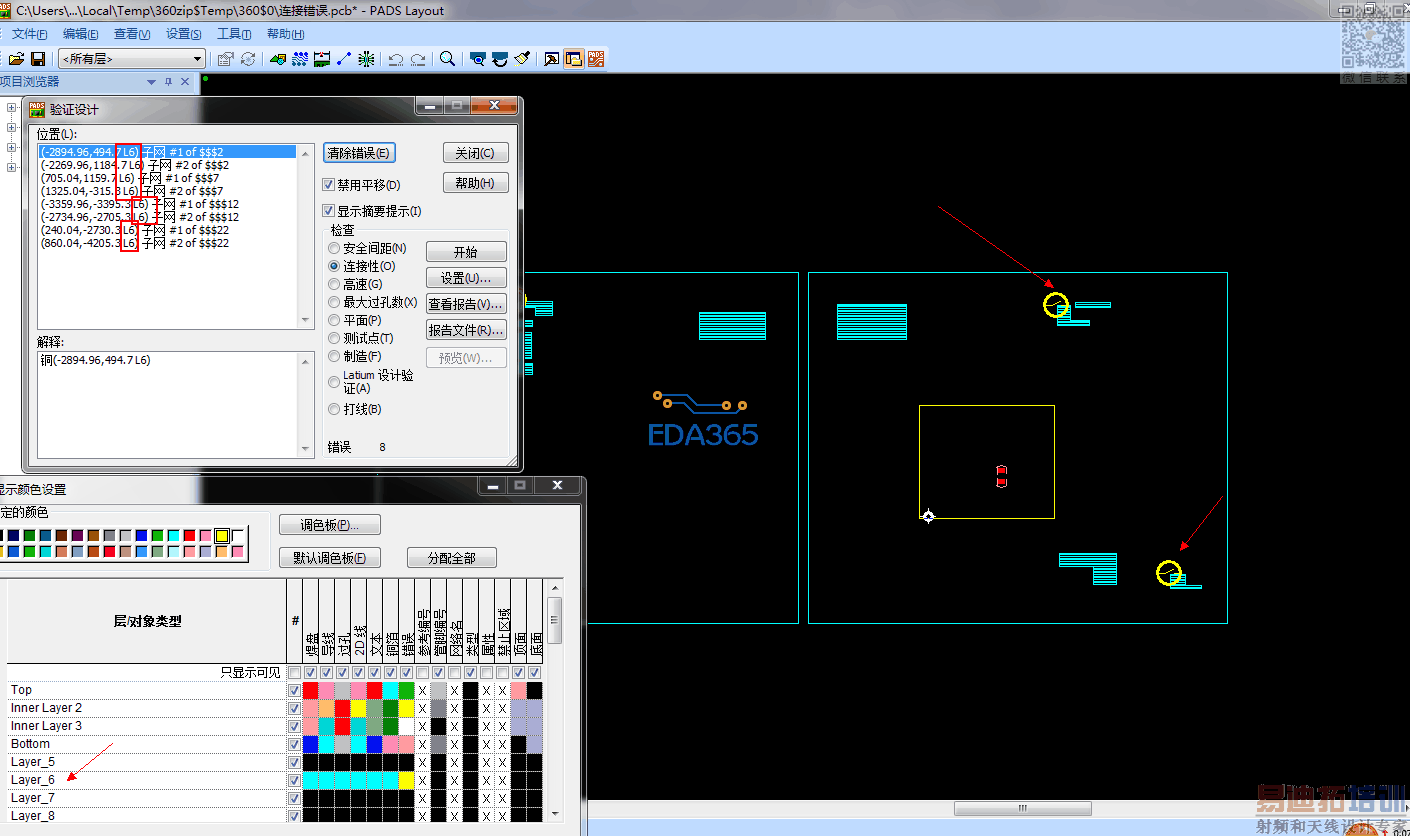Toggle the Project Explorer toolbar icon
Viewport: 1410px width, 836px height.
(574, 59)
